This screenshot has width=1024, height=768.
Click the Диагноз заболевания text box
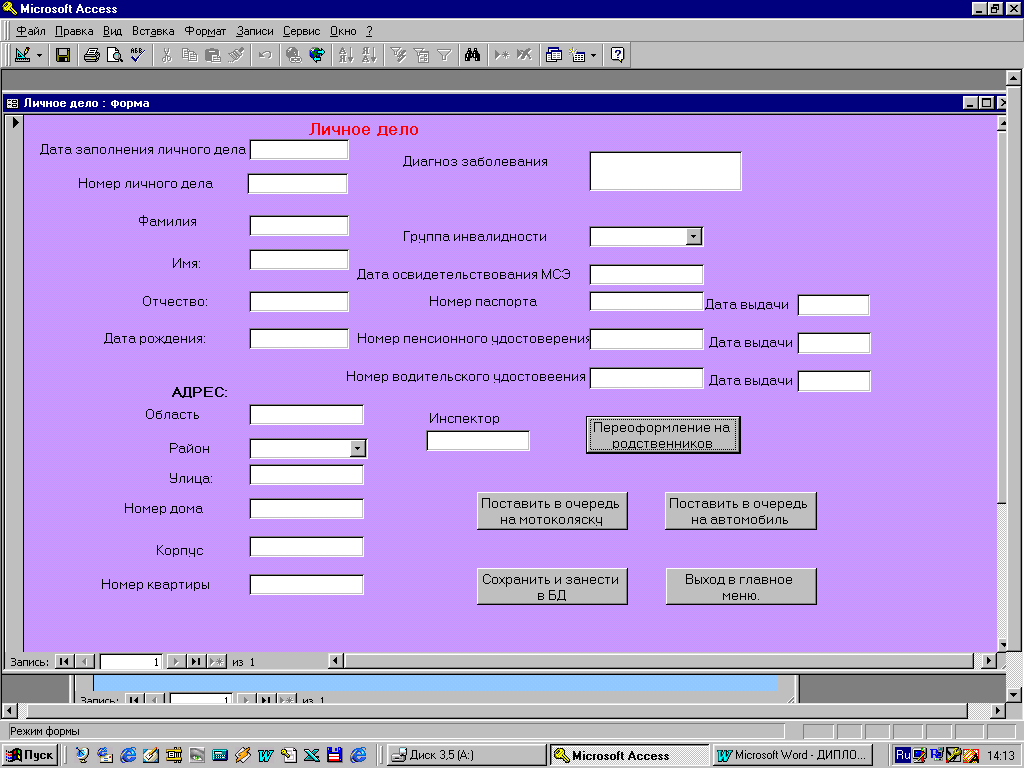665,171
